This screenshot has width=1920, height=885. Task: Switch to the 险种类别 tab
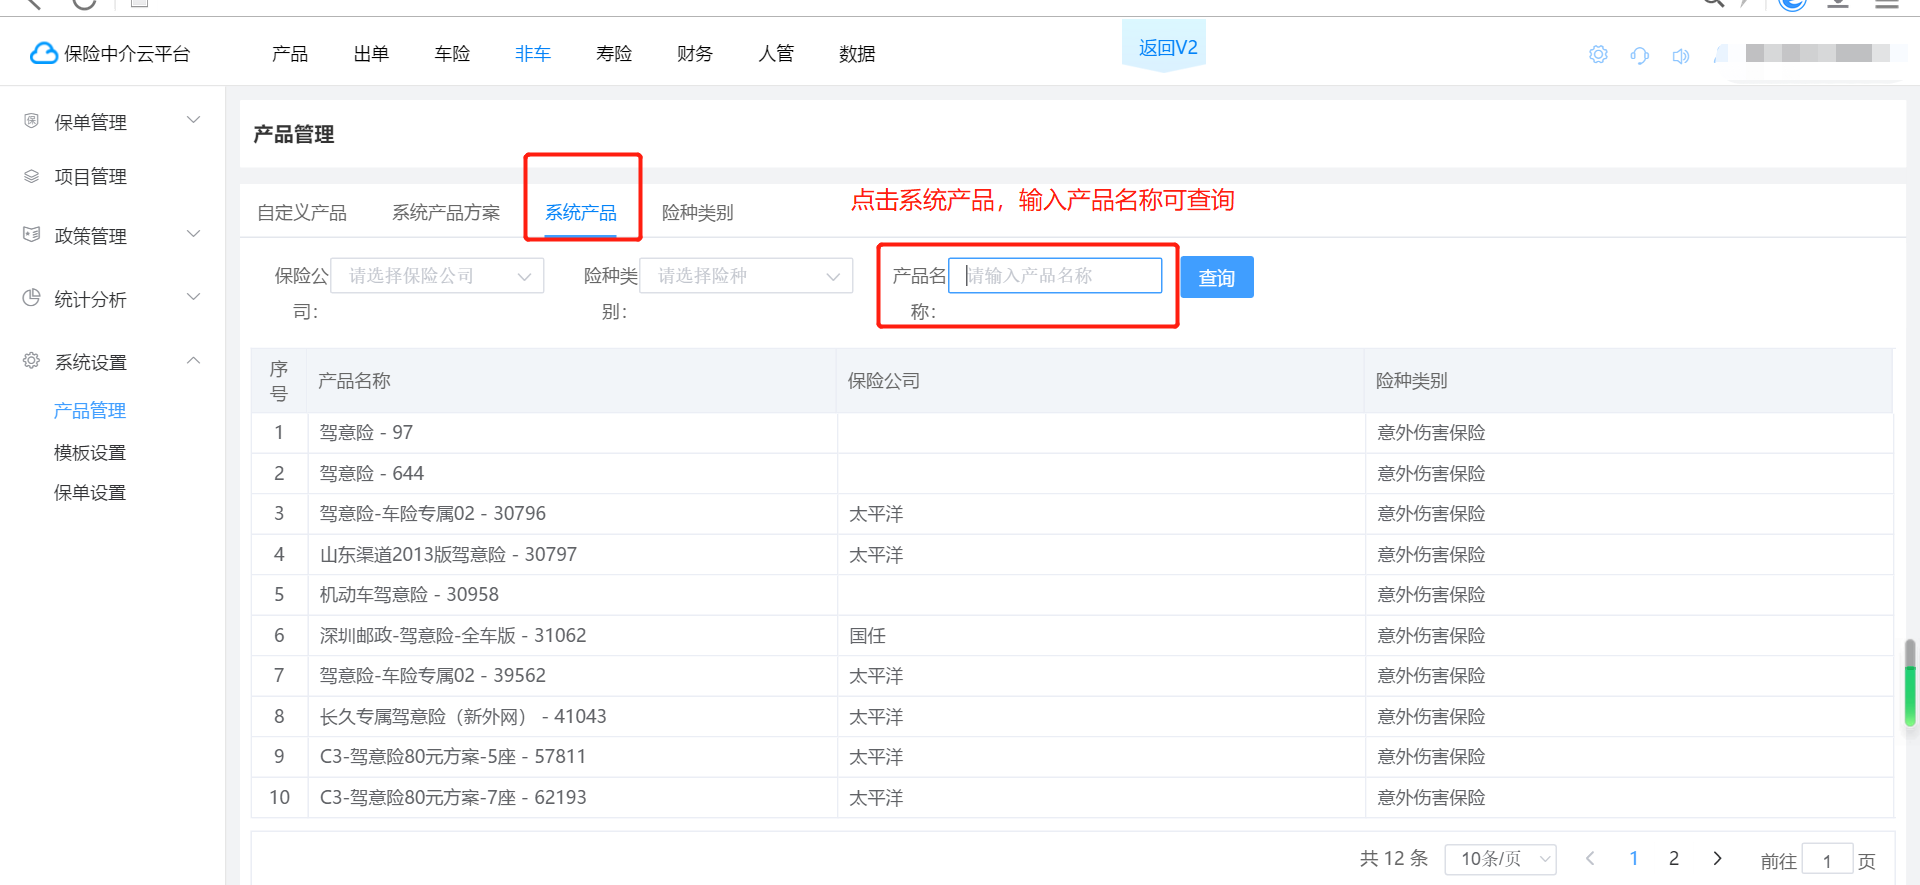[x=698, y=213]
